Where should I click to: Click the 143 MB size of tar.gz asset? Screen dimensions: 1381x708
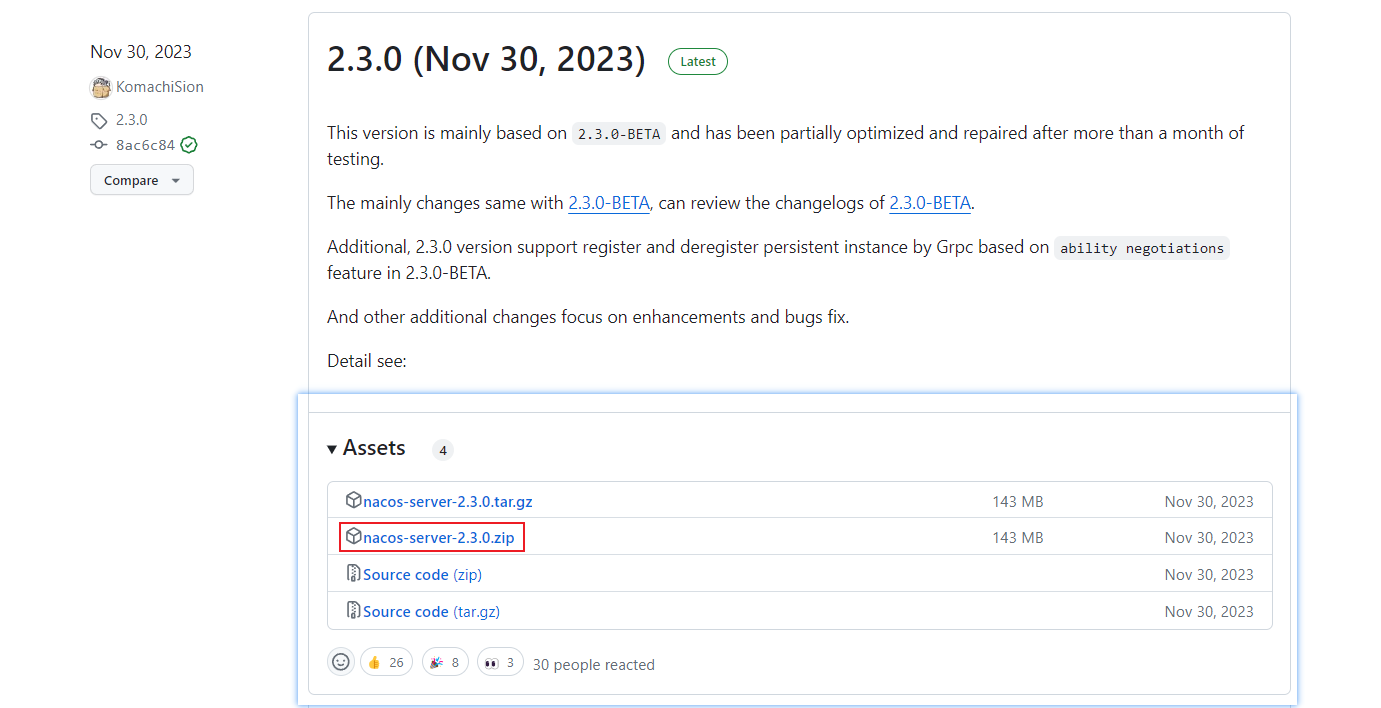pos(1018,501)
